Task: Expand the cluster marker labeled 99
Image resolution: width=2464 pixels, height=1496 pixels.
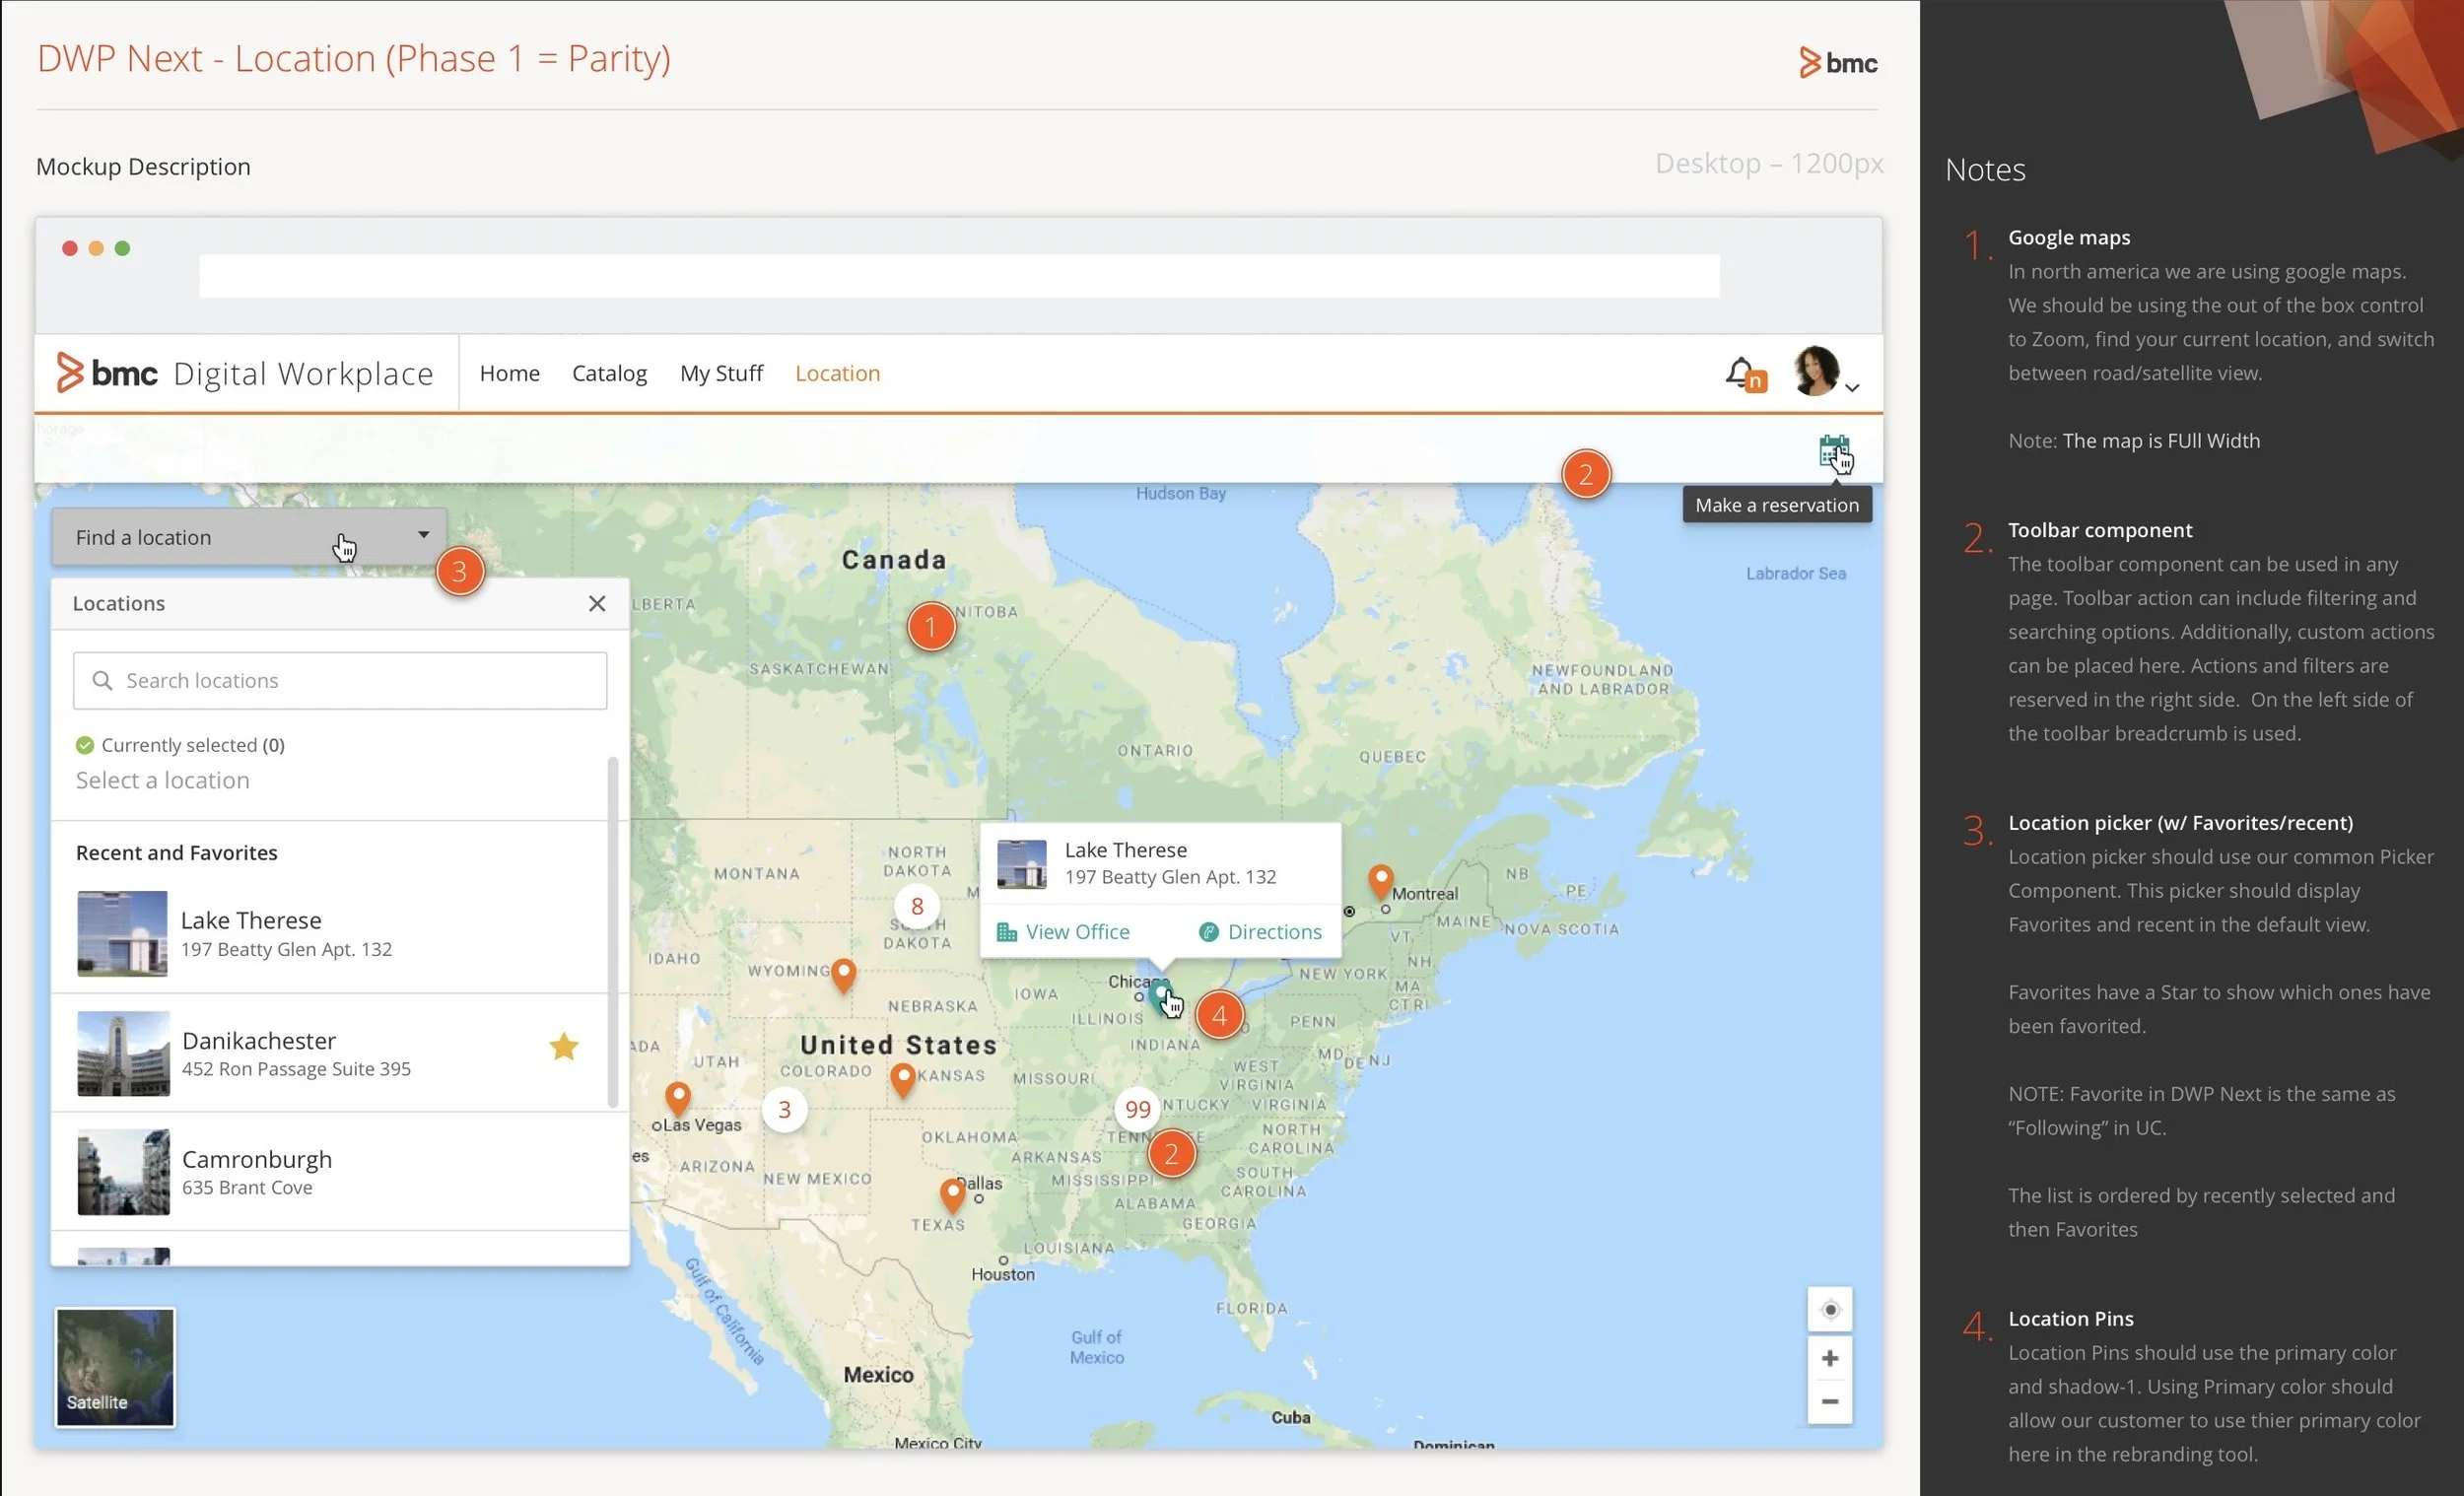Action: pos(1137,1109)
